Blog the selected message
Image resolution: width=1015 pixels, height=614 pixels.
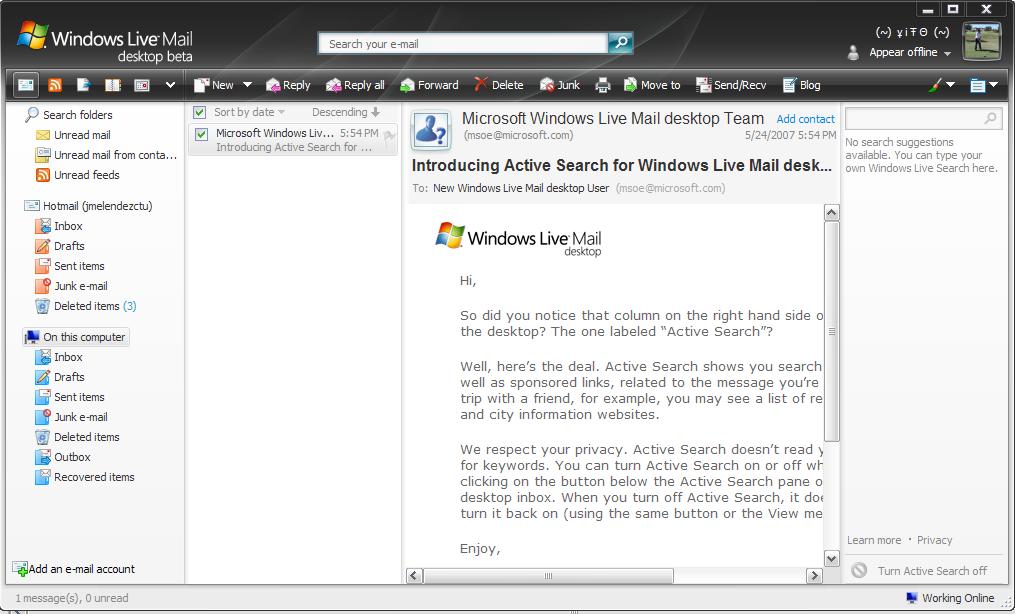(x=801, y=85)
